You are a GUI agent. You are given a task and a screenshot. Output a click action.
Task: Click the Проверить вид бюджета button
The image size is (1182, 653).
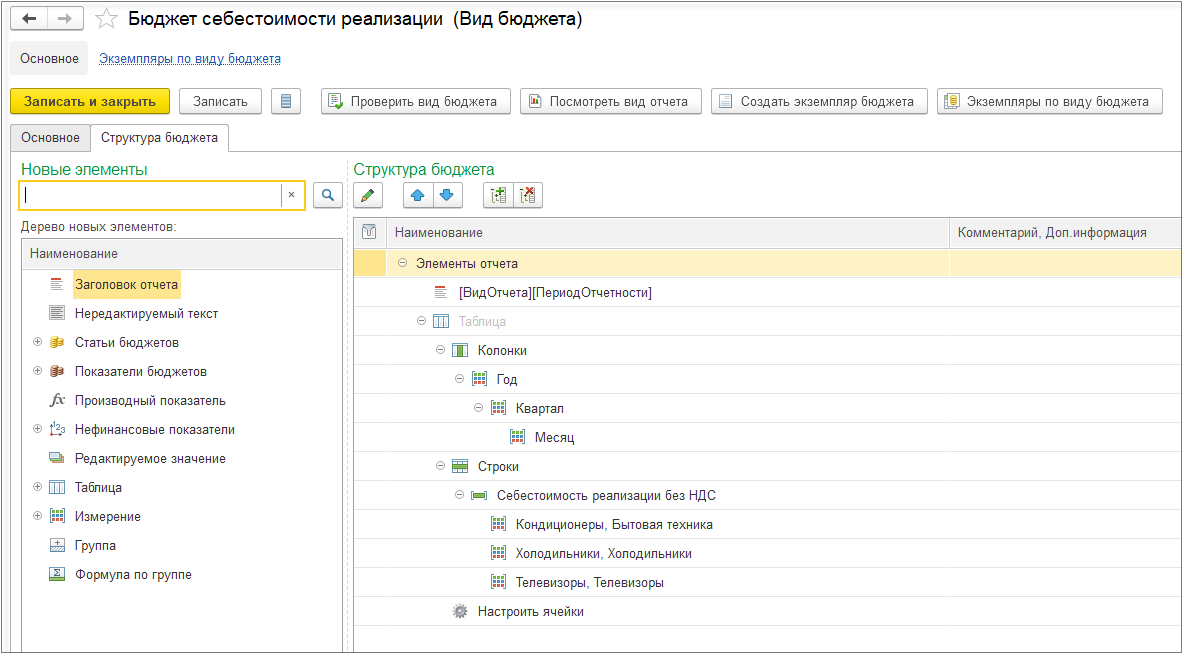click(415, 101)
